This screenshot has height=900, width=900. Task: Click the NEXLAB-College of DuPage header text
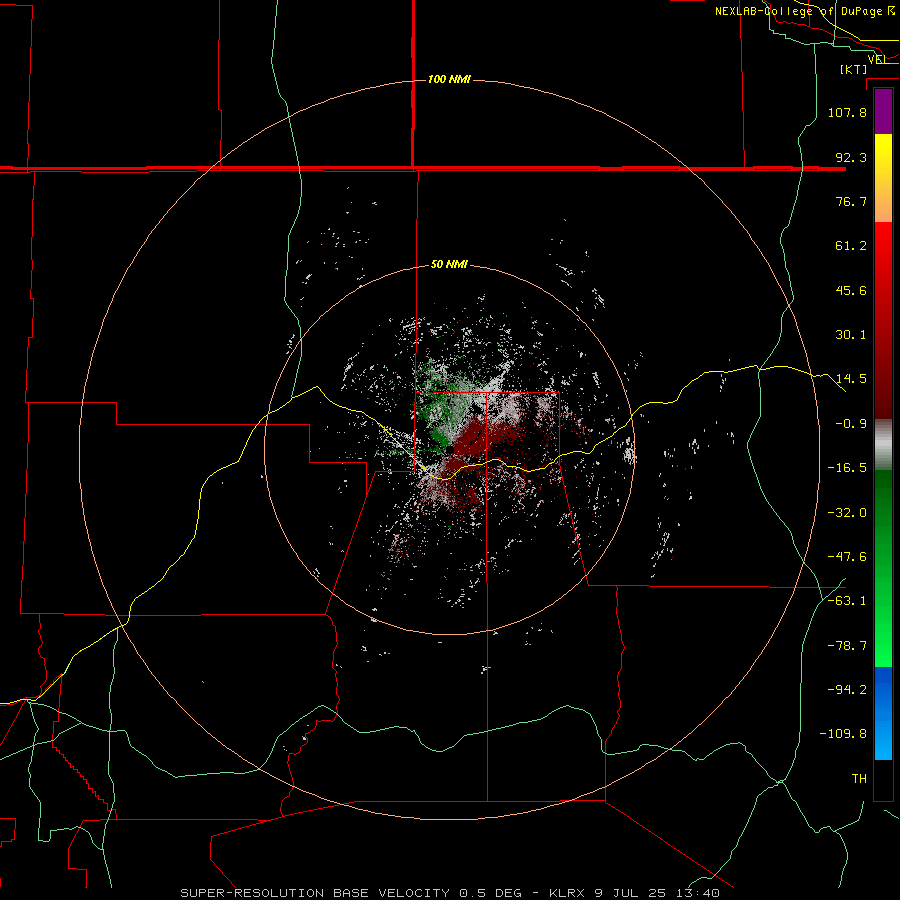(805, 11)
